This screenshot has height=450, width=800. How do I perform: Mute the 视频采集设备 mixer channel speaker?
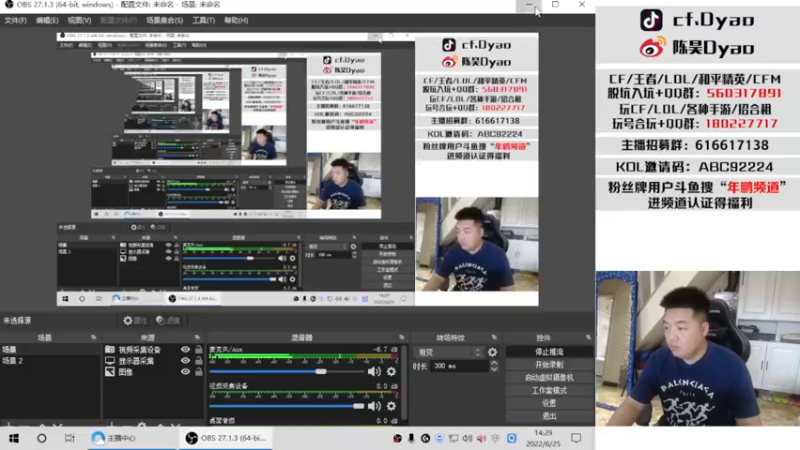click(374, 406)
